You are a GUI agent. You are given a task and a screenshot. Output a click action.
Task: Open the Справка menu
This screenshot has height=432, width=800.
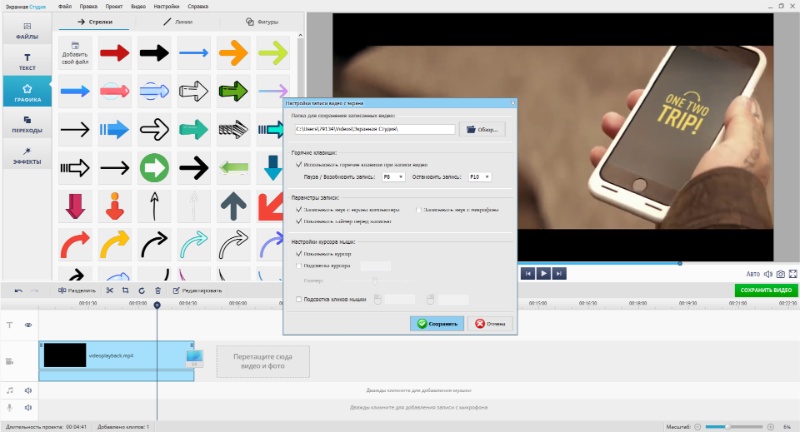(198, 7)
